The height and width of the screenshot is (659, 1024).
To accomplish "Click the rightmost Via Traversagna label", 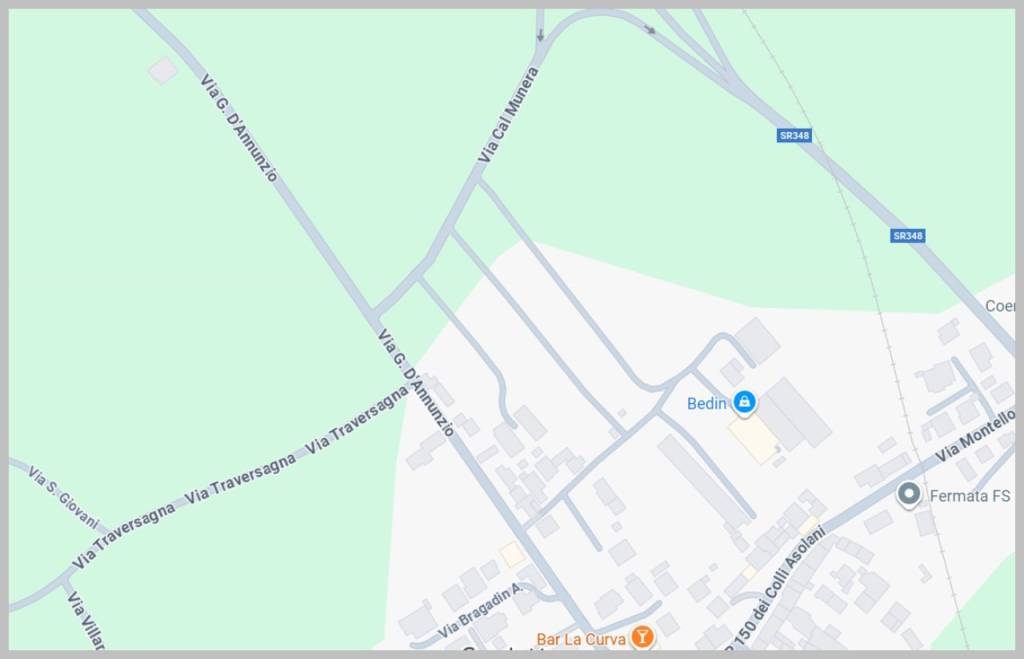I will pyautogui.click(x=357, y=420).
